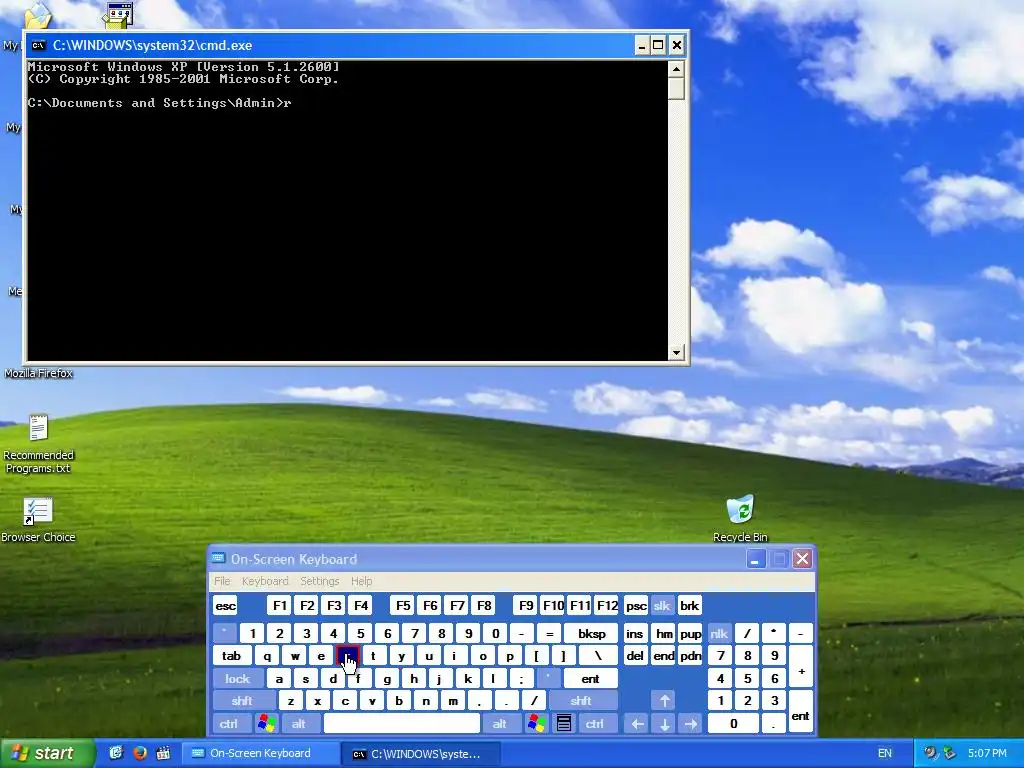Viewport: 1024px width, 768px height.
Task: Click the cmd.exe title bar system icon
Action: 39,45
